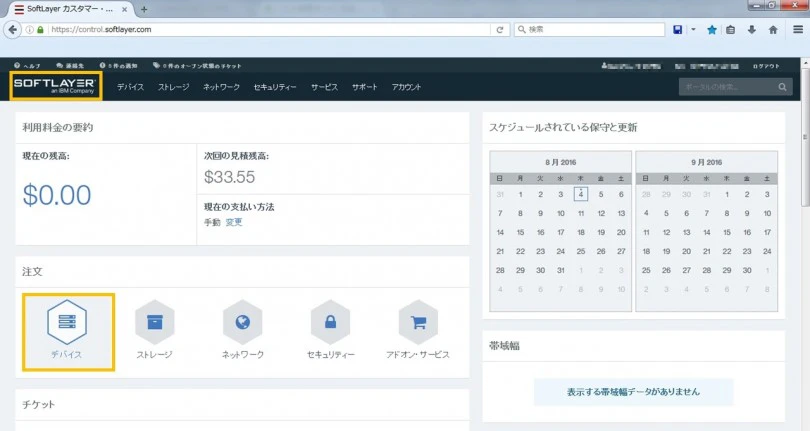Open the user account name with person icon
This screenshot has width=810, height=431.
(631, 66)
